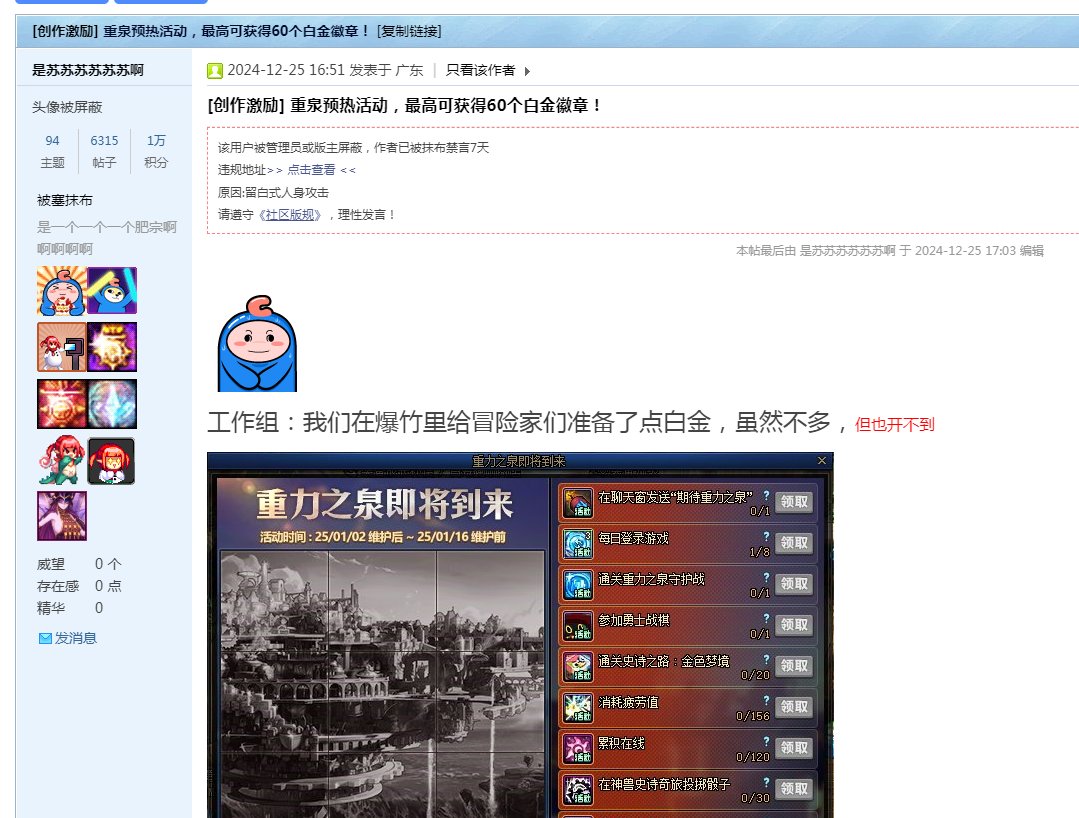Close the 重力之泉即将到来 event window
Viewport: 1079px width, 818px height.
(822, 461)
